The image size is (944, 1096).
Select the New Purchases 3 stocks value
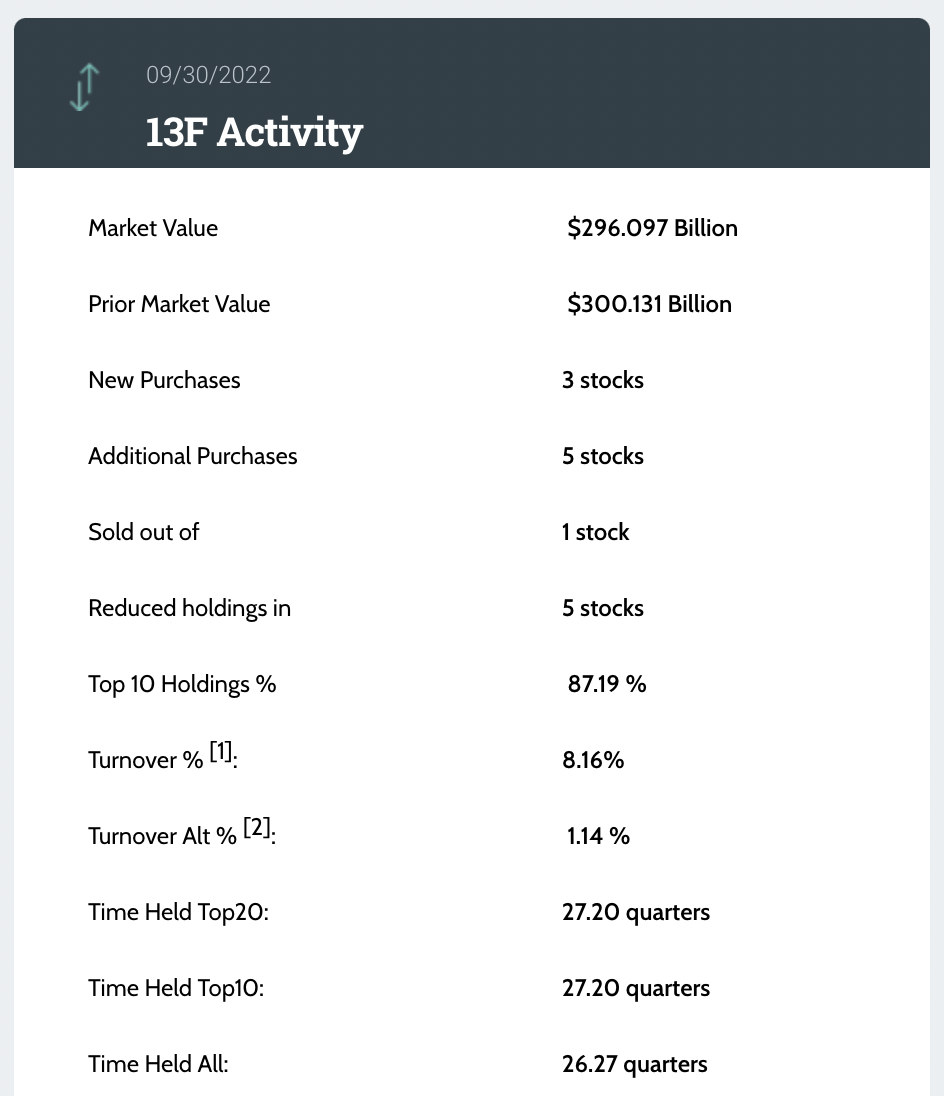(x=603, y=380)
